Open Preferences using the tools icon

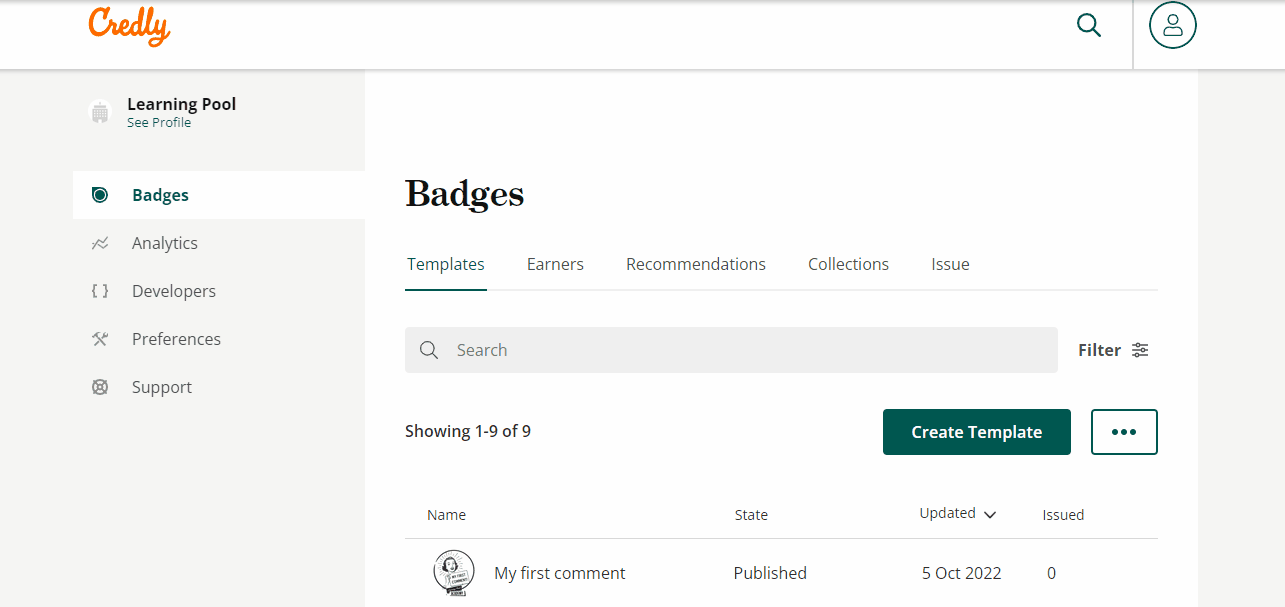tap(99, 338)
